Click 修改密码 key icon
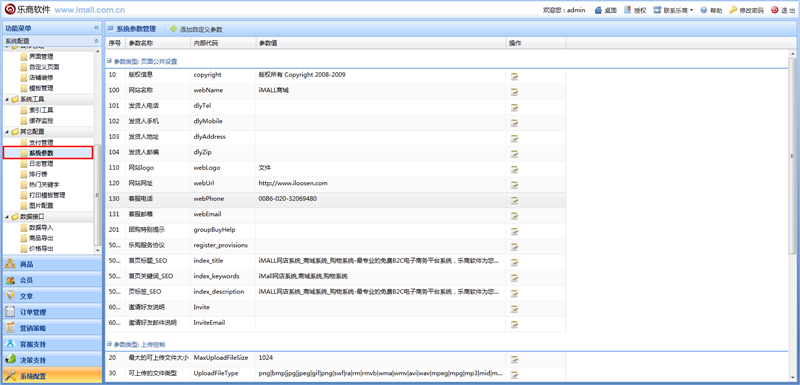This screenshot has height=385, width=800. (x=733, y=10)
